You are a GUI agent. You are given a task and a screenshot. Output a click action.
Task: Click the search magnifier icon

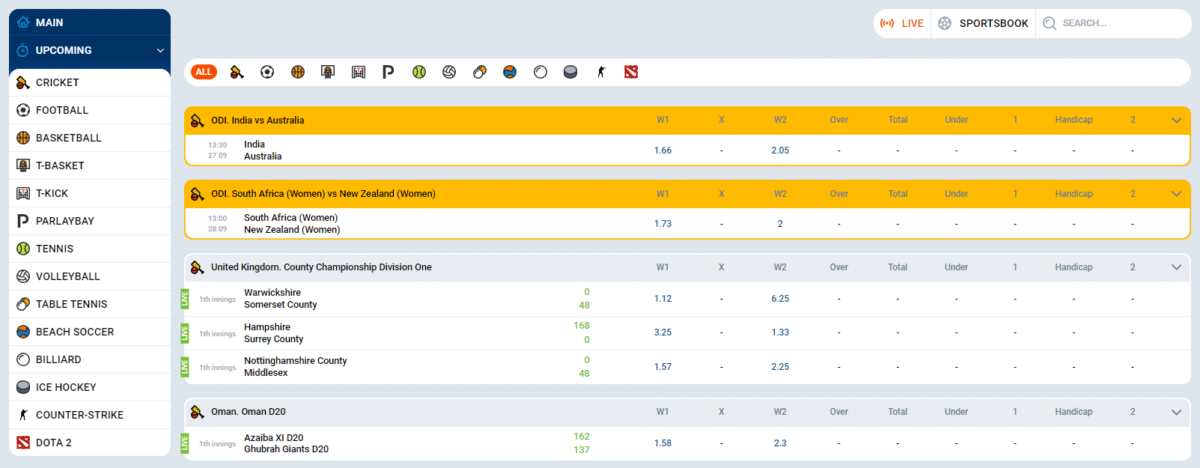pos(1049,23)
